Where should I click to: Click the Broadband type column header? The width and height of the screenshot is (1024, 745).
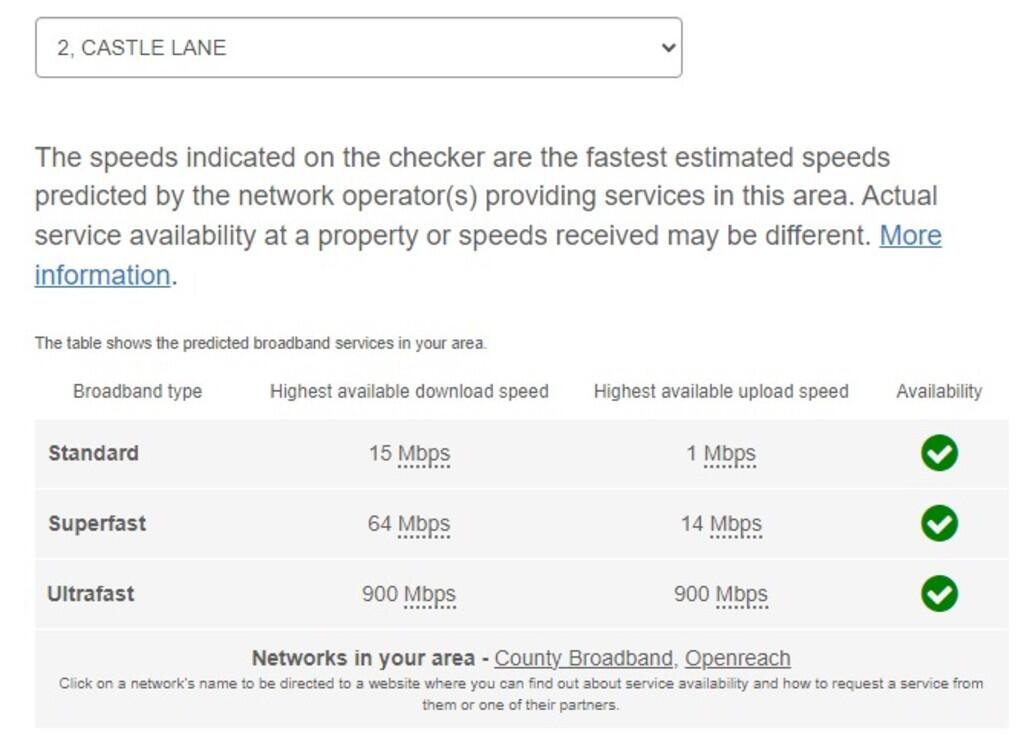tap(137, 391)
